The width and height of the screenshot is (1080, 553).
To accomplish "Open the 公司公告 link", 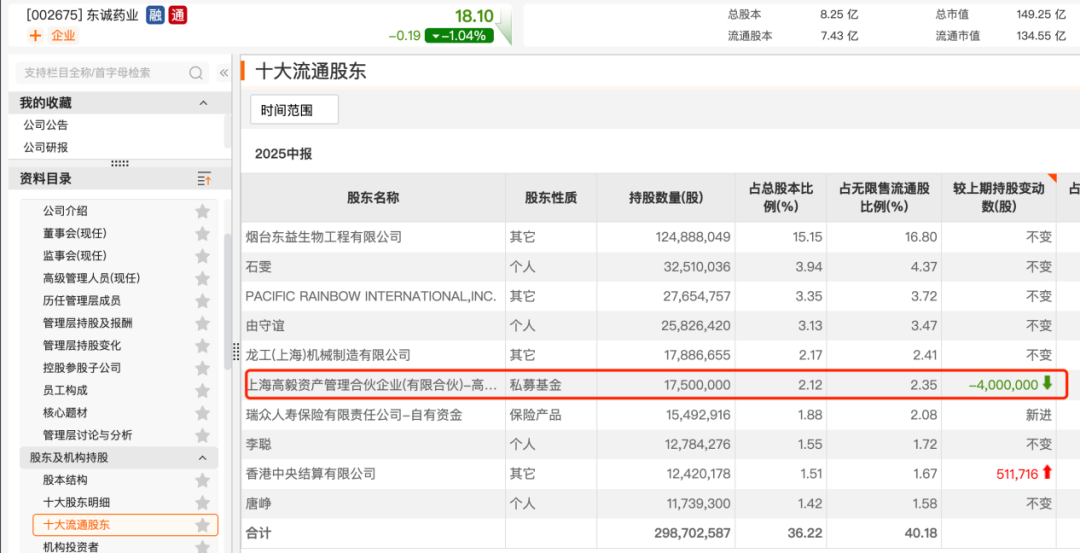I will tap(46, 125).
